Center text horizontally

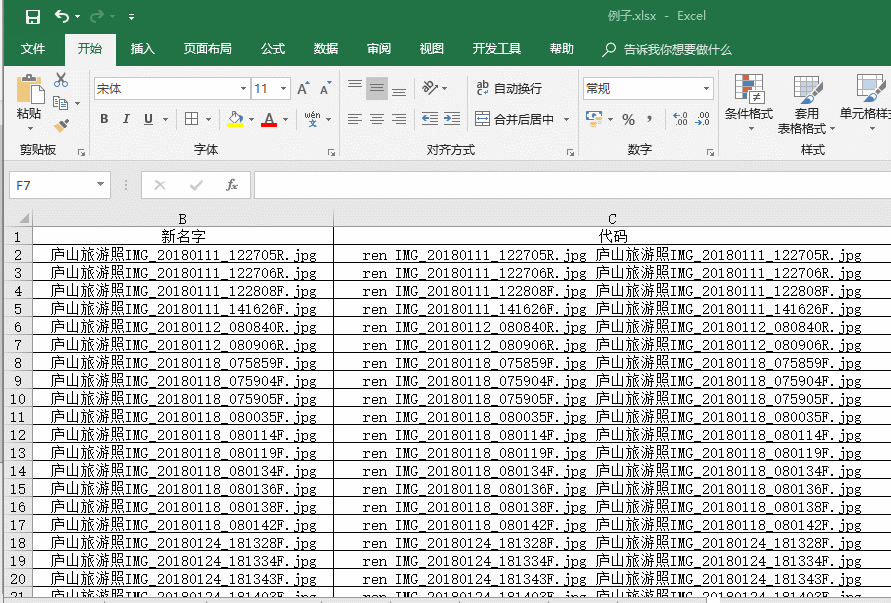[x=377, y=119]
